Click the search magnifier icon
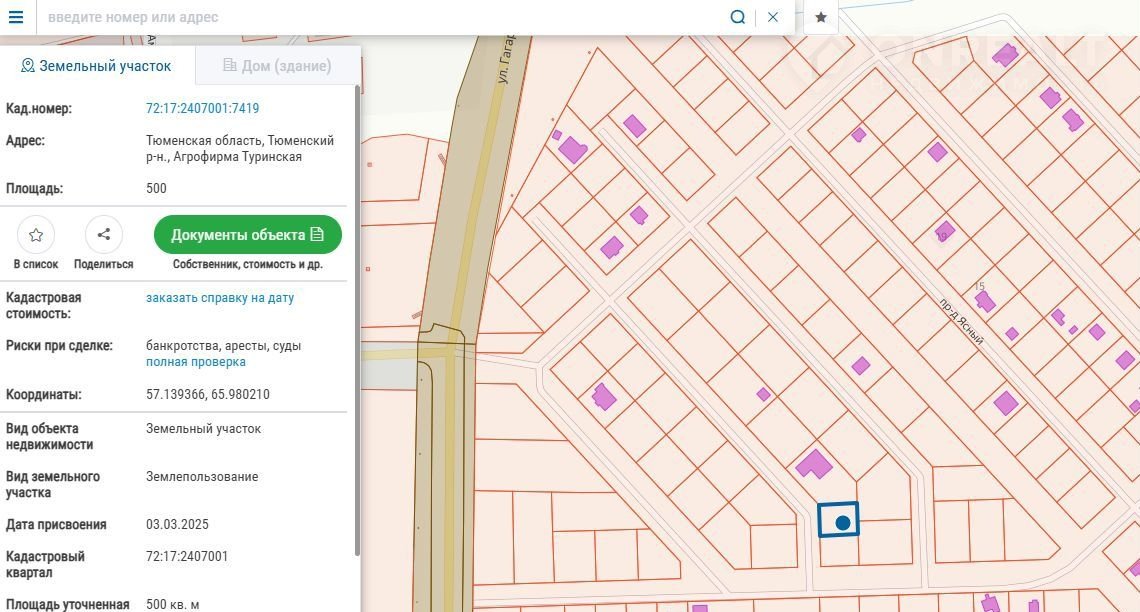This screenshot has height=612, width=1140. (x=738, y=17)
